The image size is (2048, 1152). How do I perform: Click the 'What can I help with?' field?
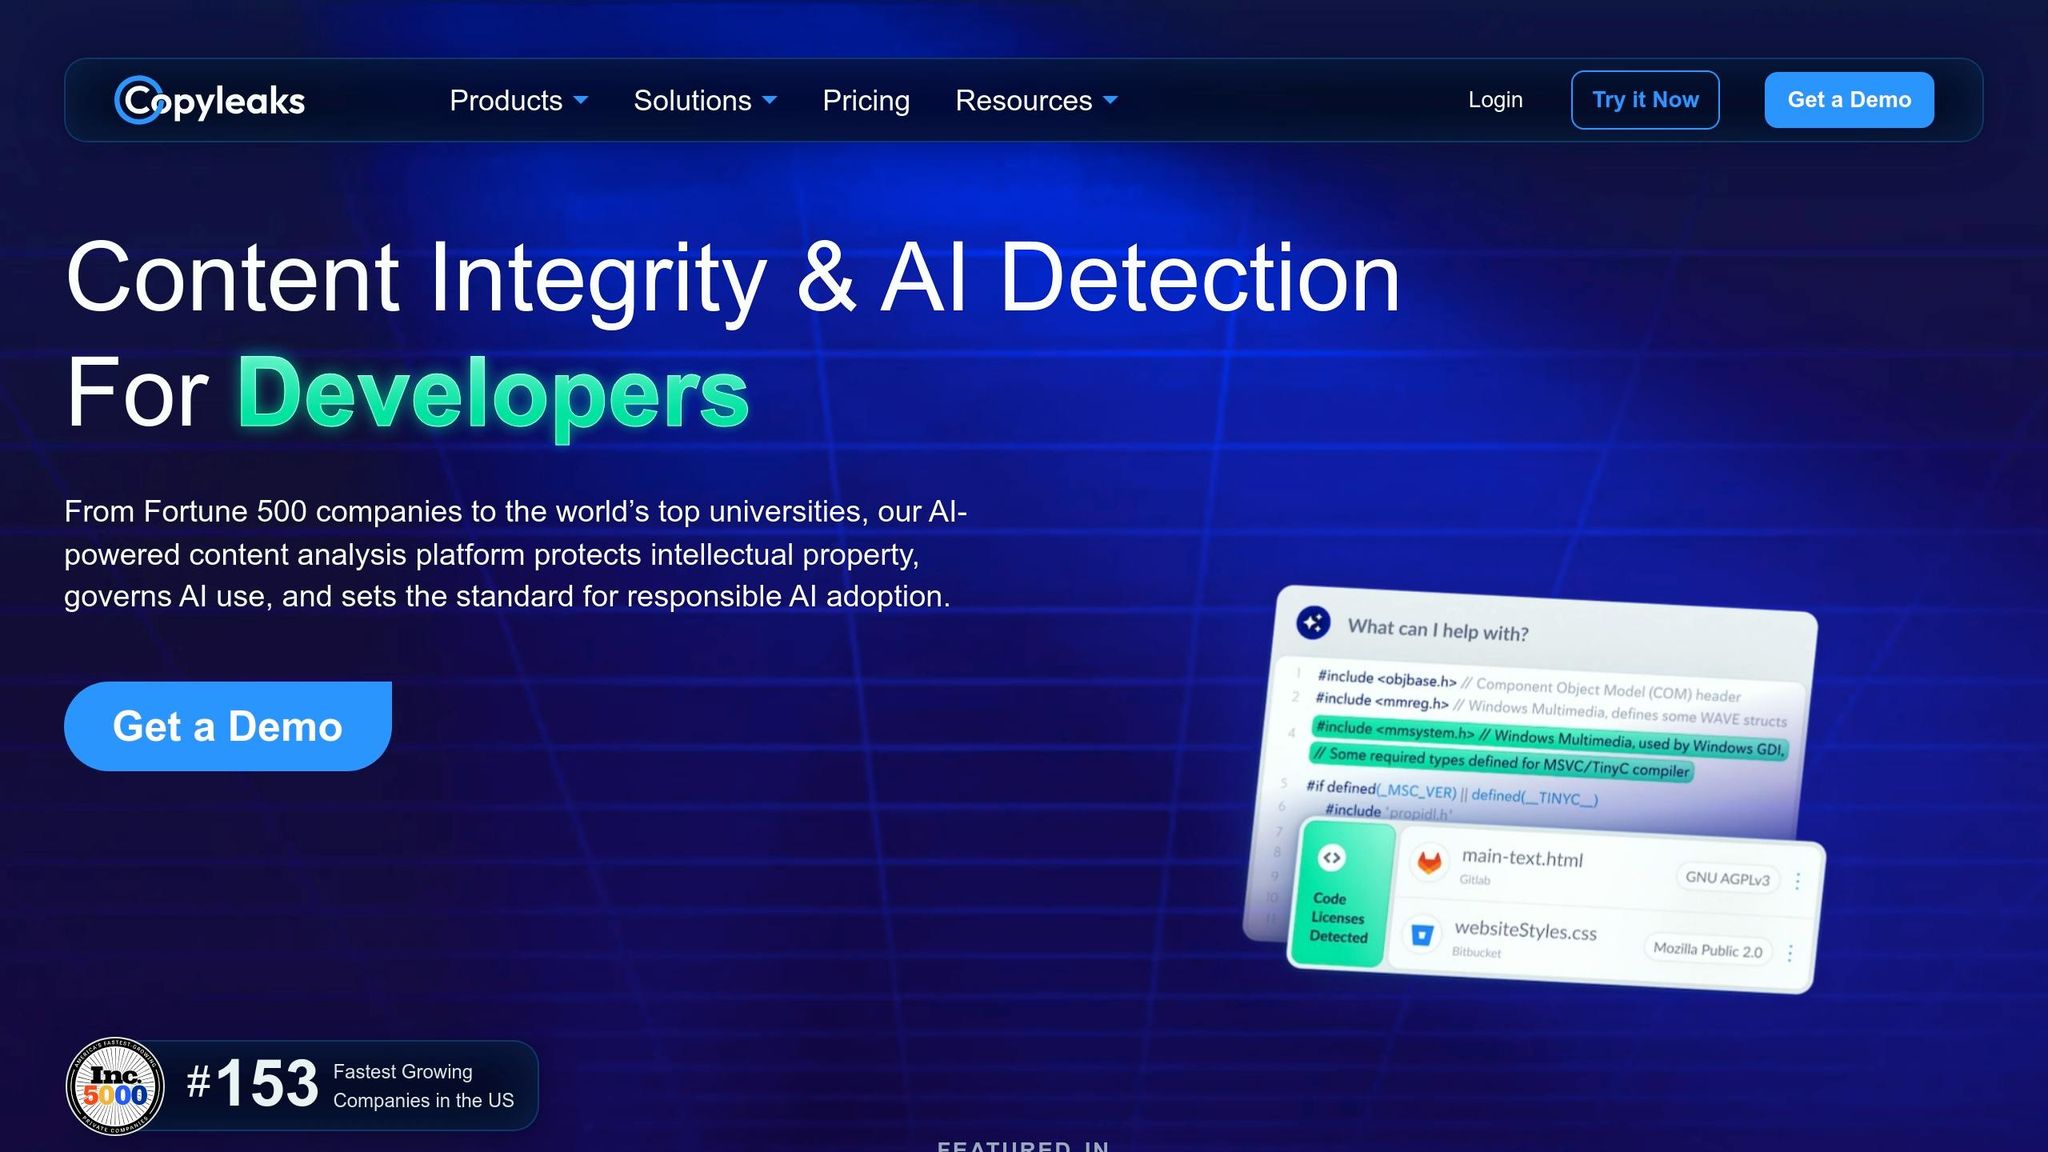tap(1437, 629)
